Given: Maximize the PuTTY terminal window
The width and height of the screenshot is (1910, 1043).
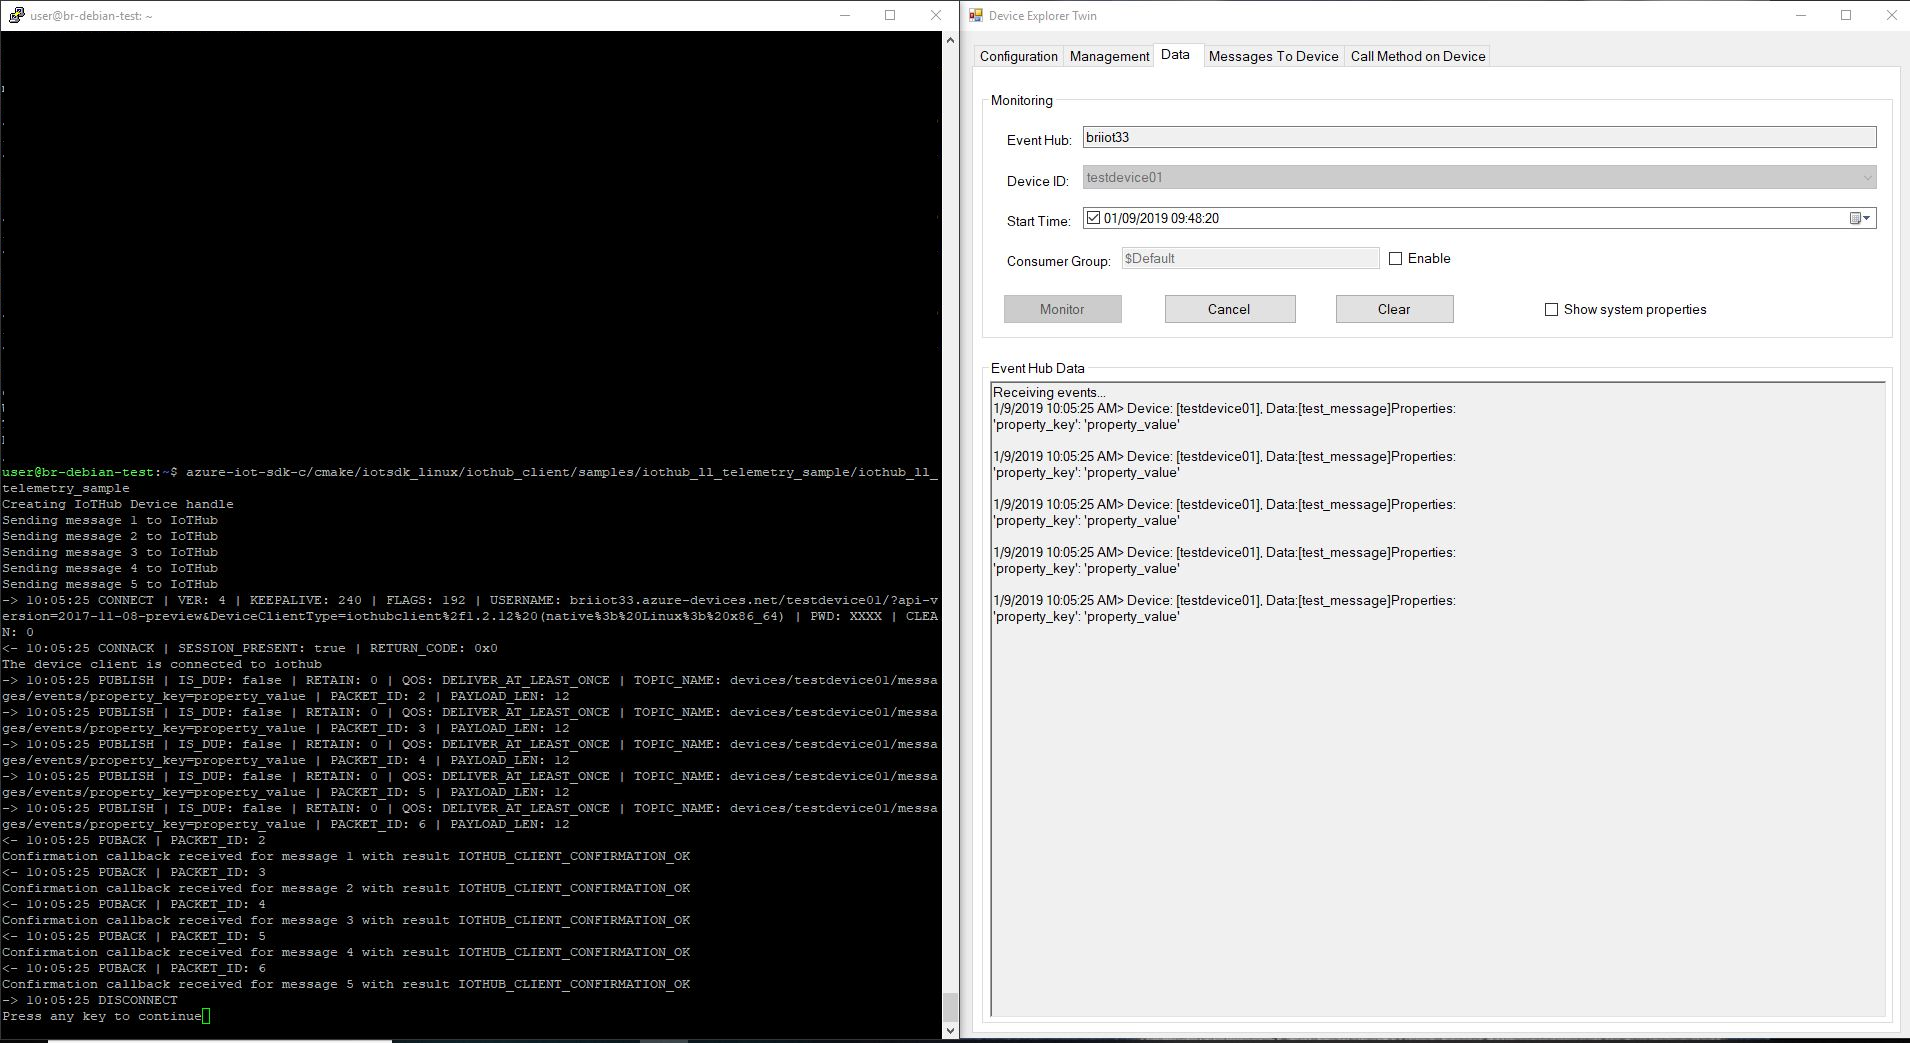Looking at the screenshot, I should pos(890,15).
